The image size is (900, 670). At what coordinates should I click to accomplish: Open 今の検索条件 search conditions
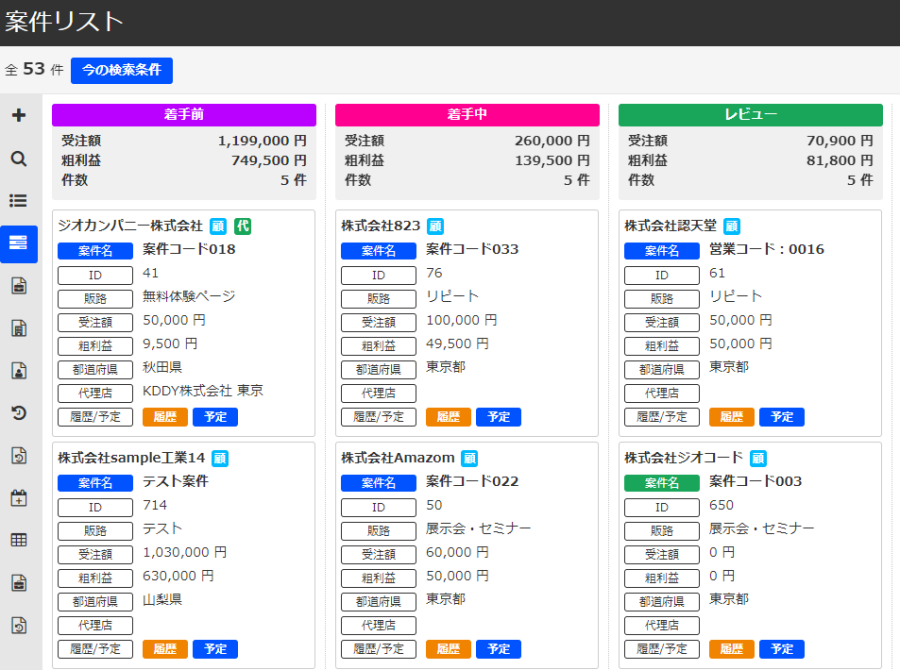pyautogui.click(x=121, y=70)
